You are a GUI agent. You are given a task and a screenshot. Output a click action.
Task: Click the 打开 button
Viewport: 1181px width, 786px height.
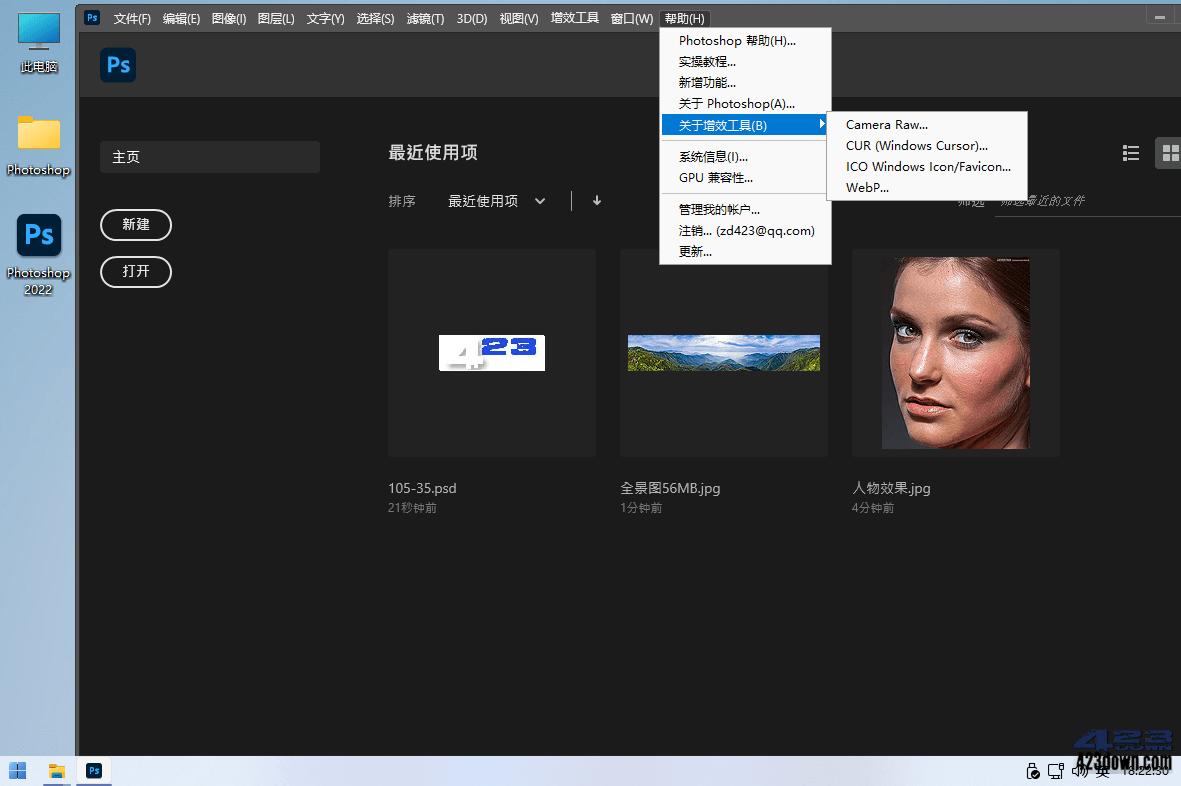[135, 271]
